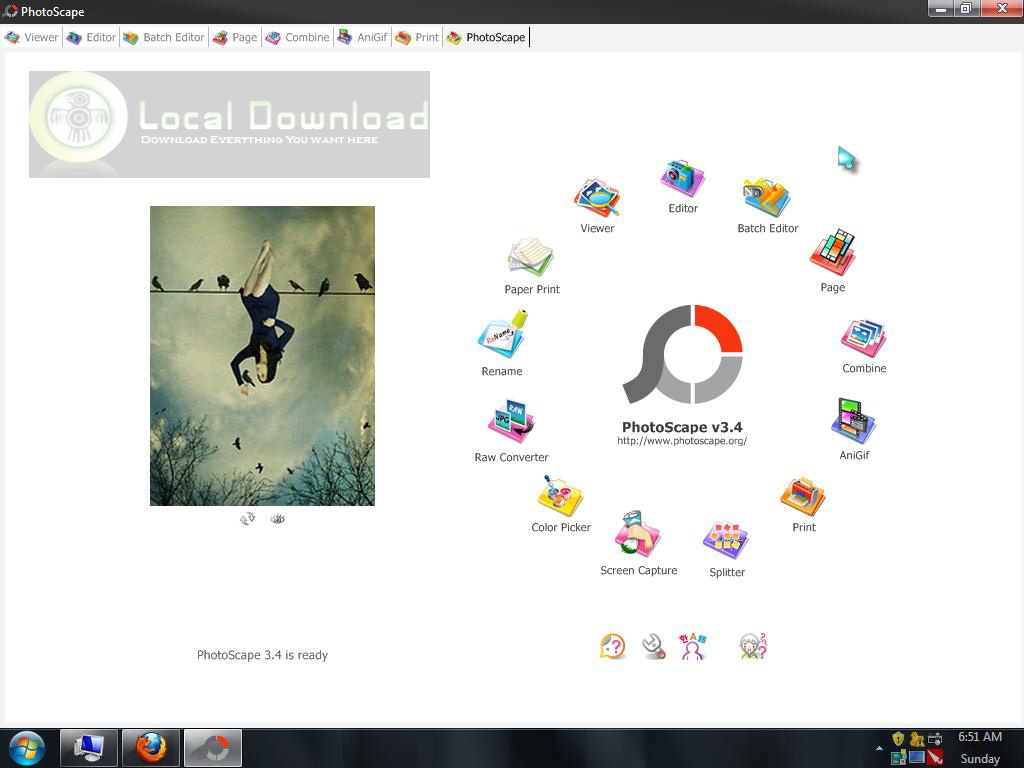Click the grandma FAQ icon
This screenshot has width=1024, height=768.
[753, 647]
